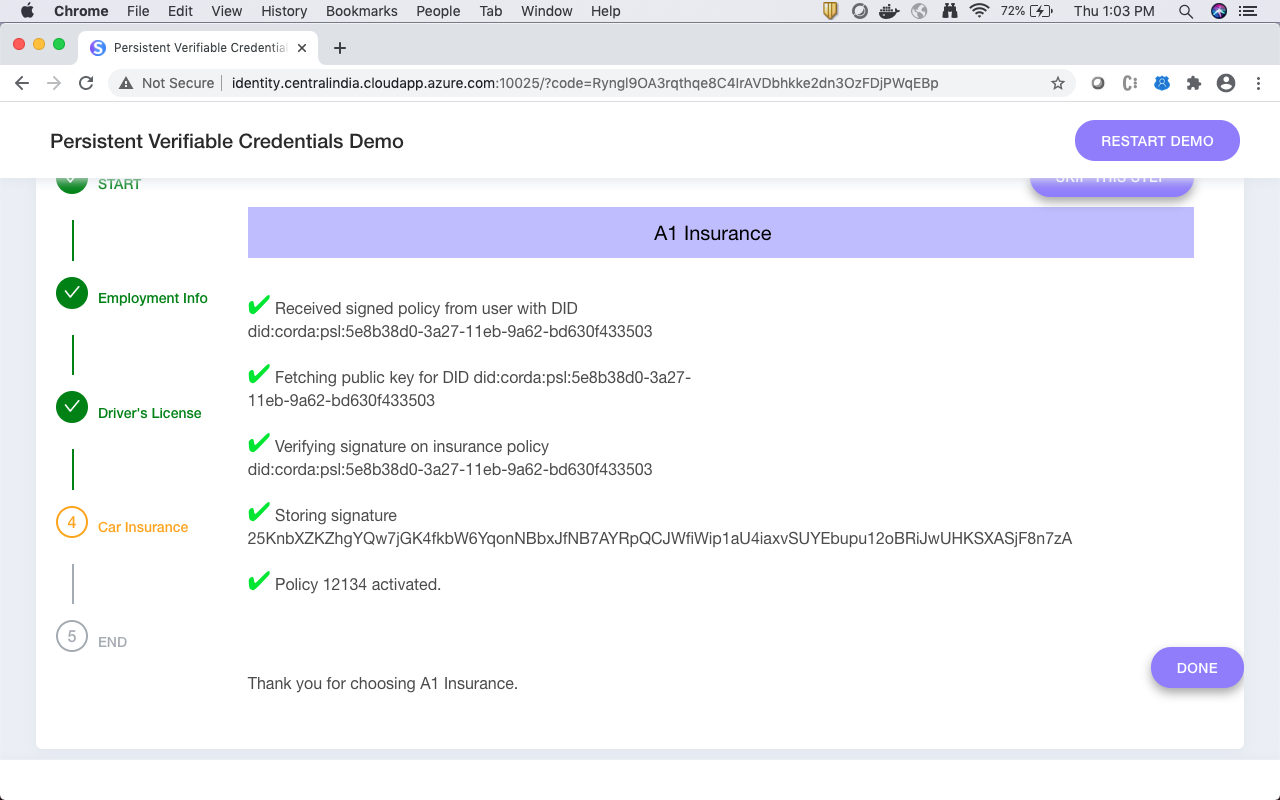Click the Docker whale menu bar icon

pos(888,11)
